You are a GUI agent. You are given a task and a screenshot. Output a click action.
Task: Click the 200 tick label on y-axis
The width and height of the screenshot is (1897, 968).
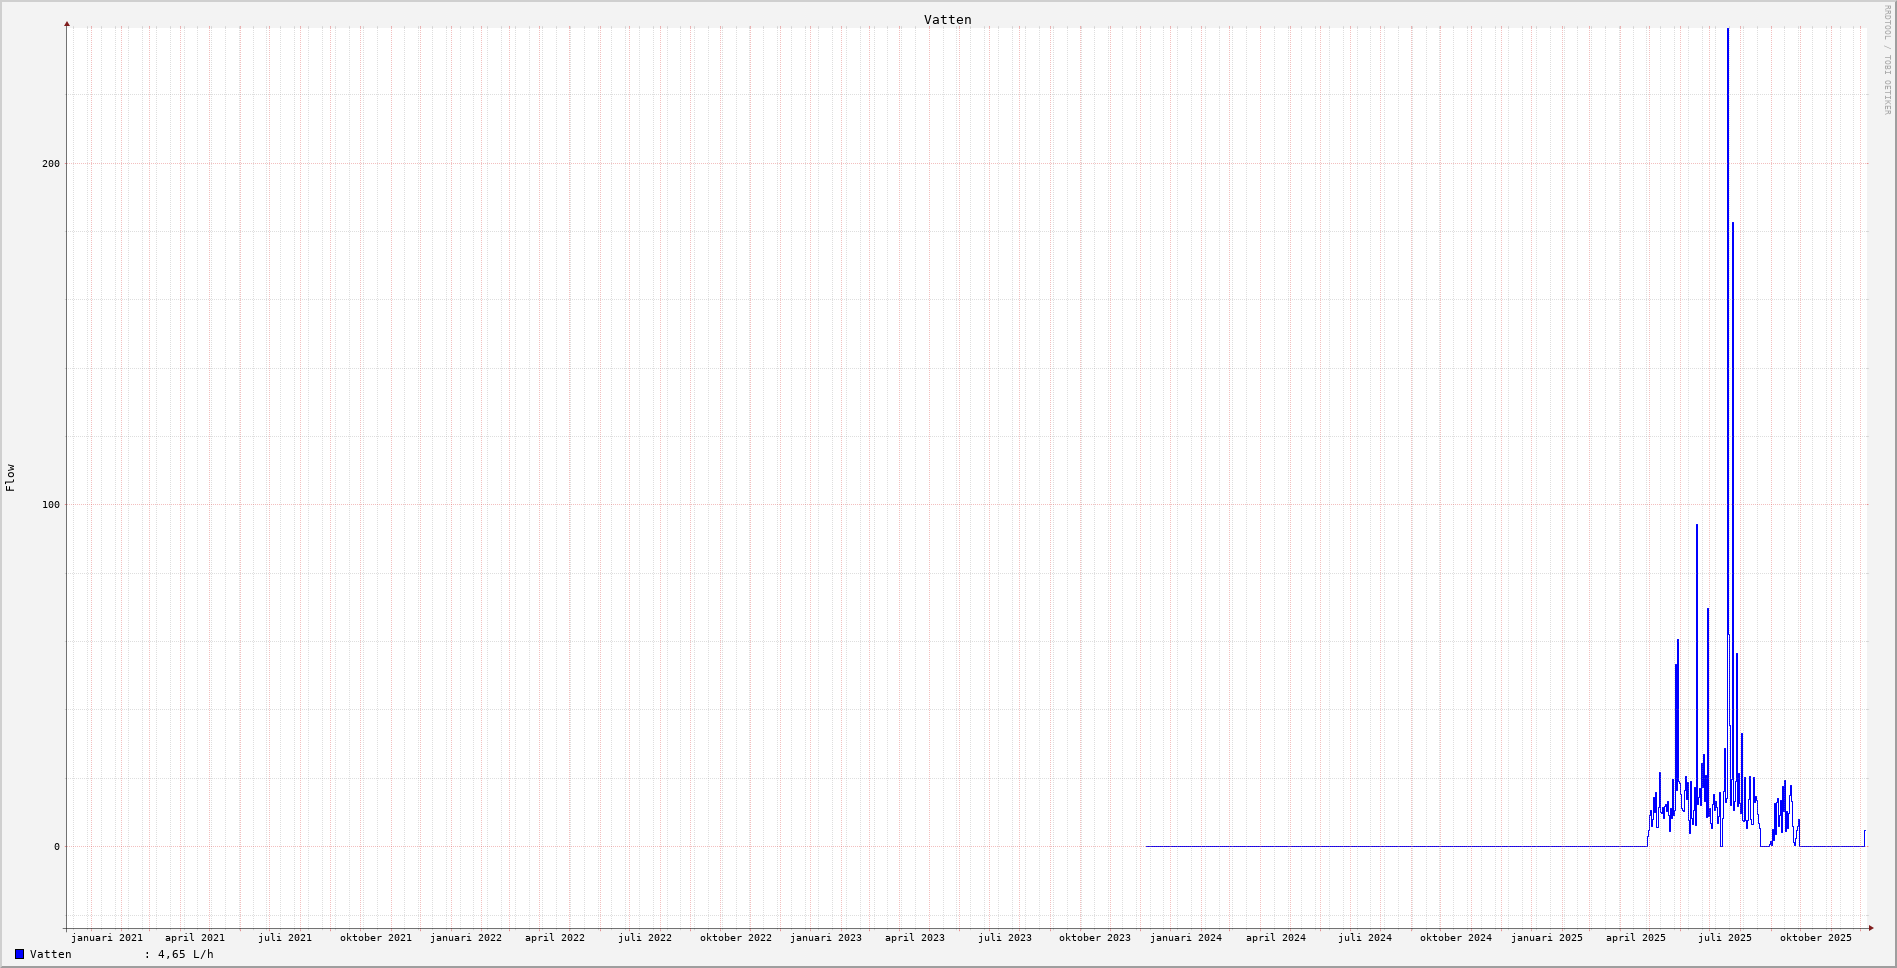tap(51, 164)
